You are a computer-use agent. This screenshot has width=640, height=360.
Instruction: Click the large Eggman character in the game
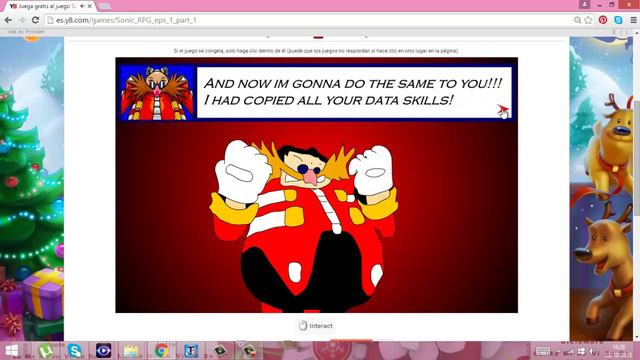[x=304, y=226]
